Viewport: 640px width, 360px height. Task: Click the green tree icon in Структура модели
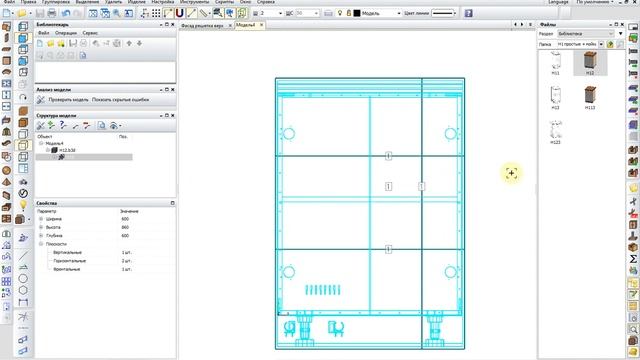(x=51, y=125)
